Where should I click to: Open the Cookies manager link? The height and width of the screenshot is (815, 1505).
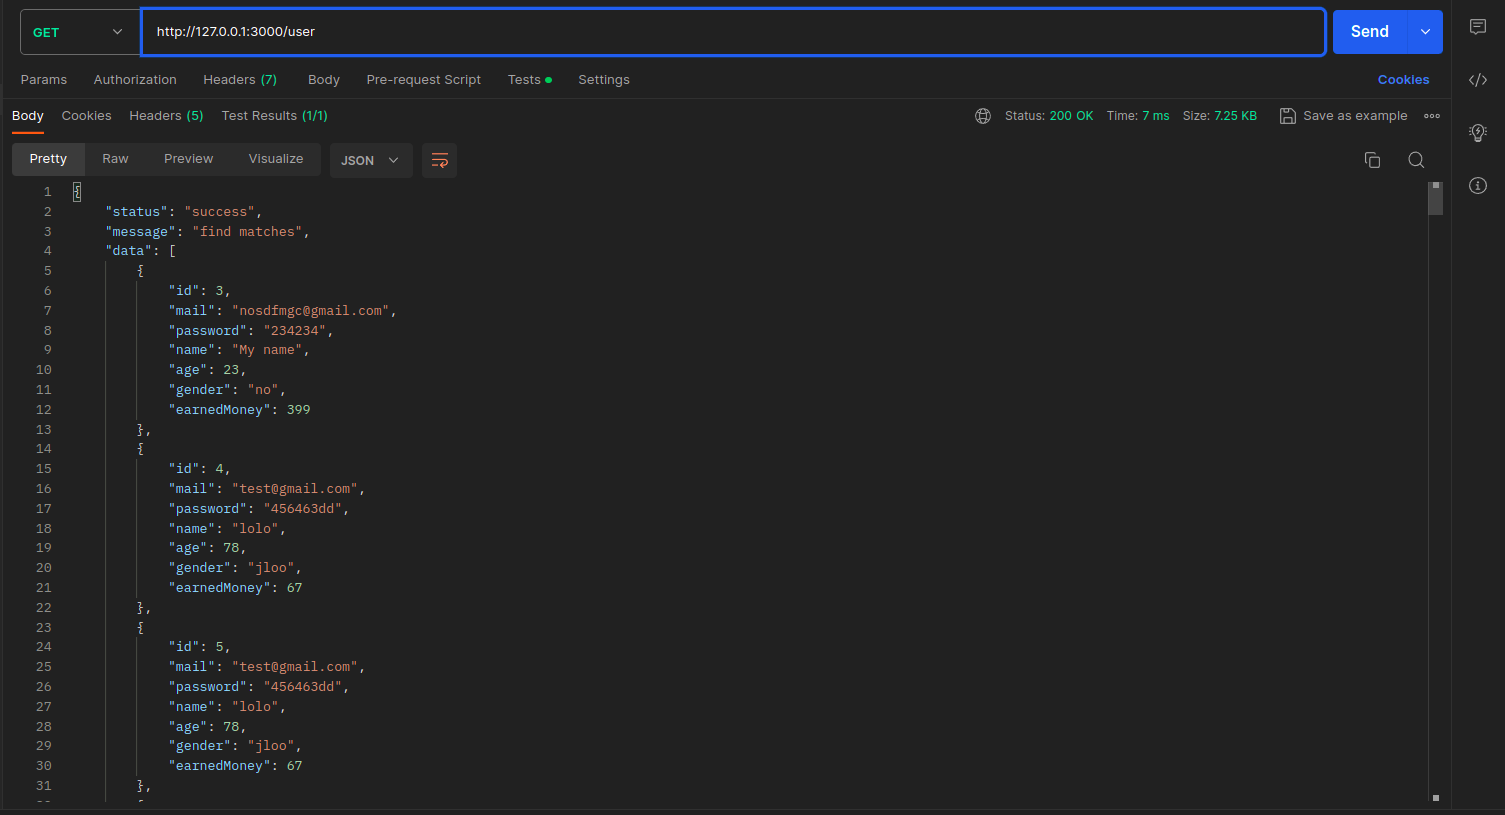1403,79
